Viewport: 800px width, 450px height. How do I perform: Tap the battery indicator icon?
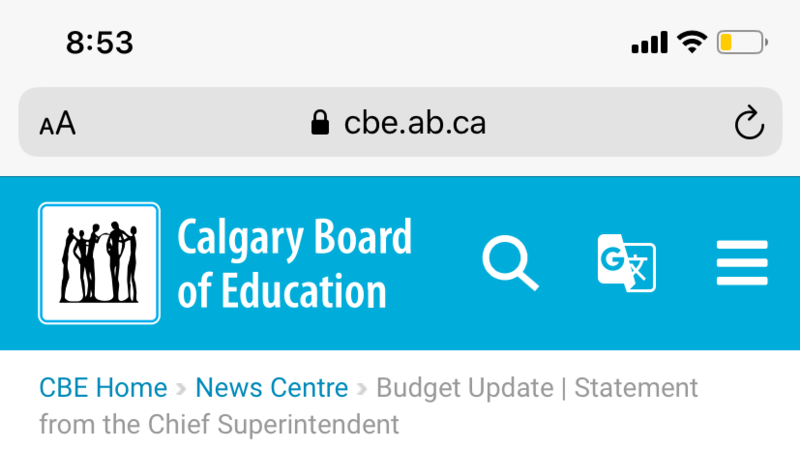tap(741, 42)
